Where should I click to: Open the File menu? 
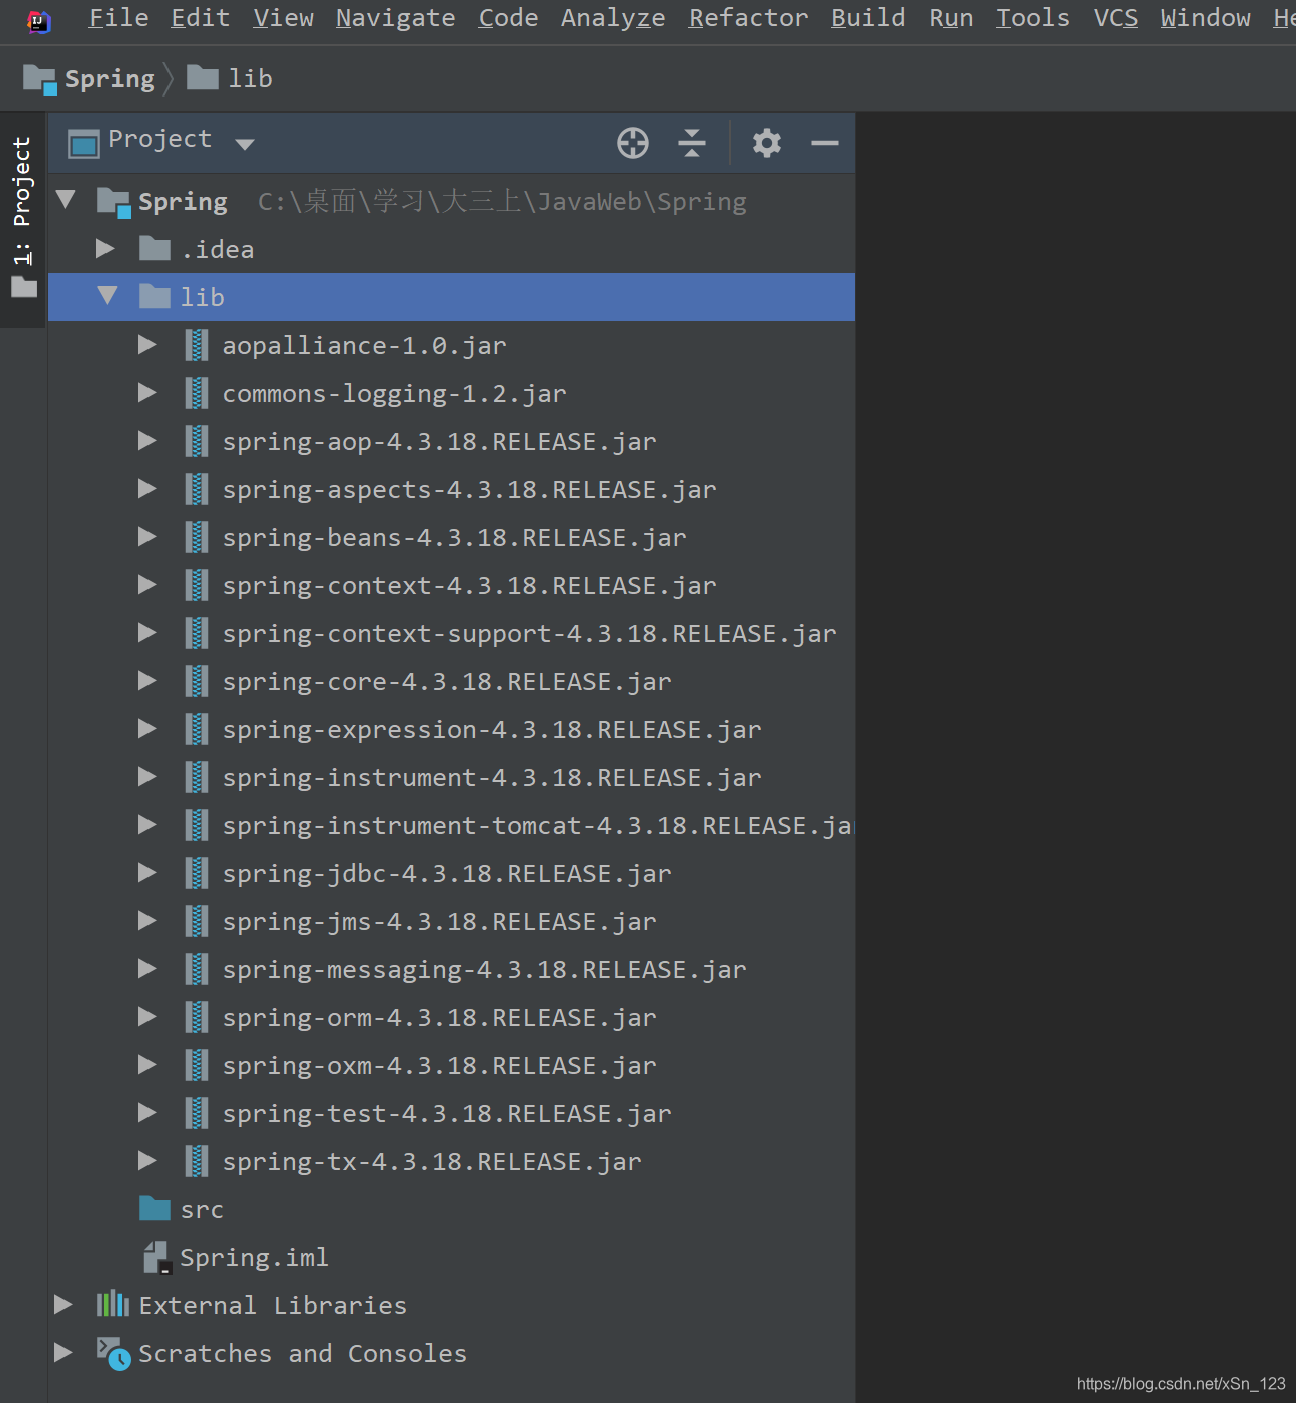point(118,18)
